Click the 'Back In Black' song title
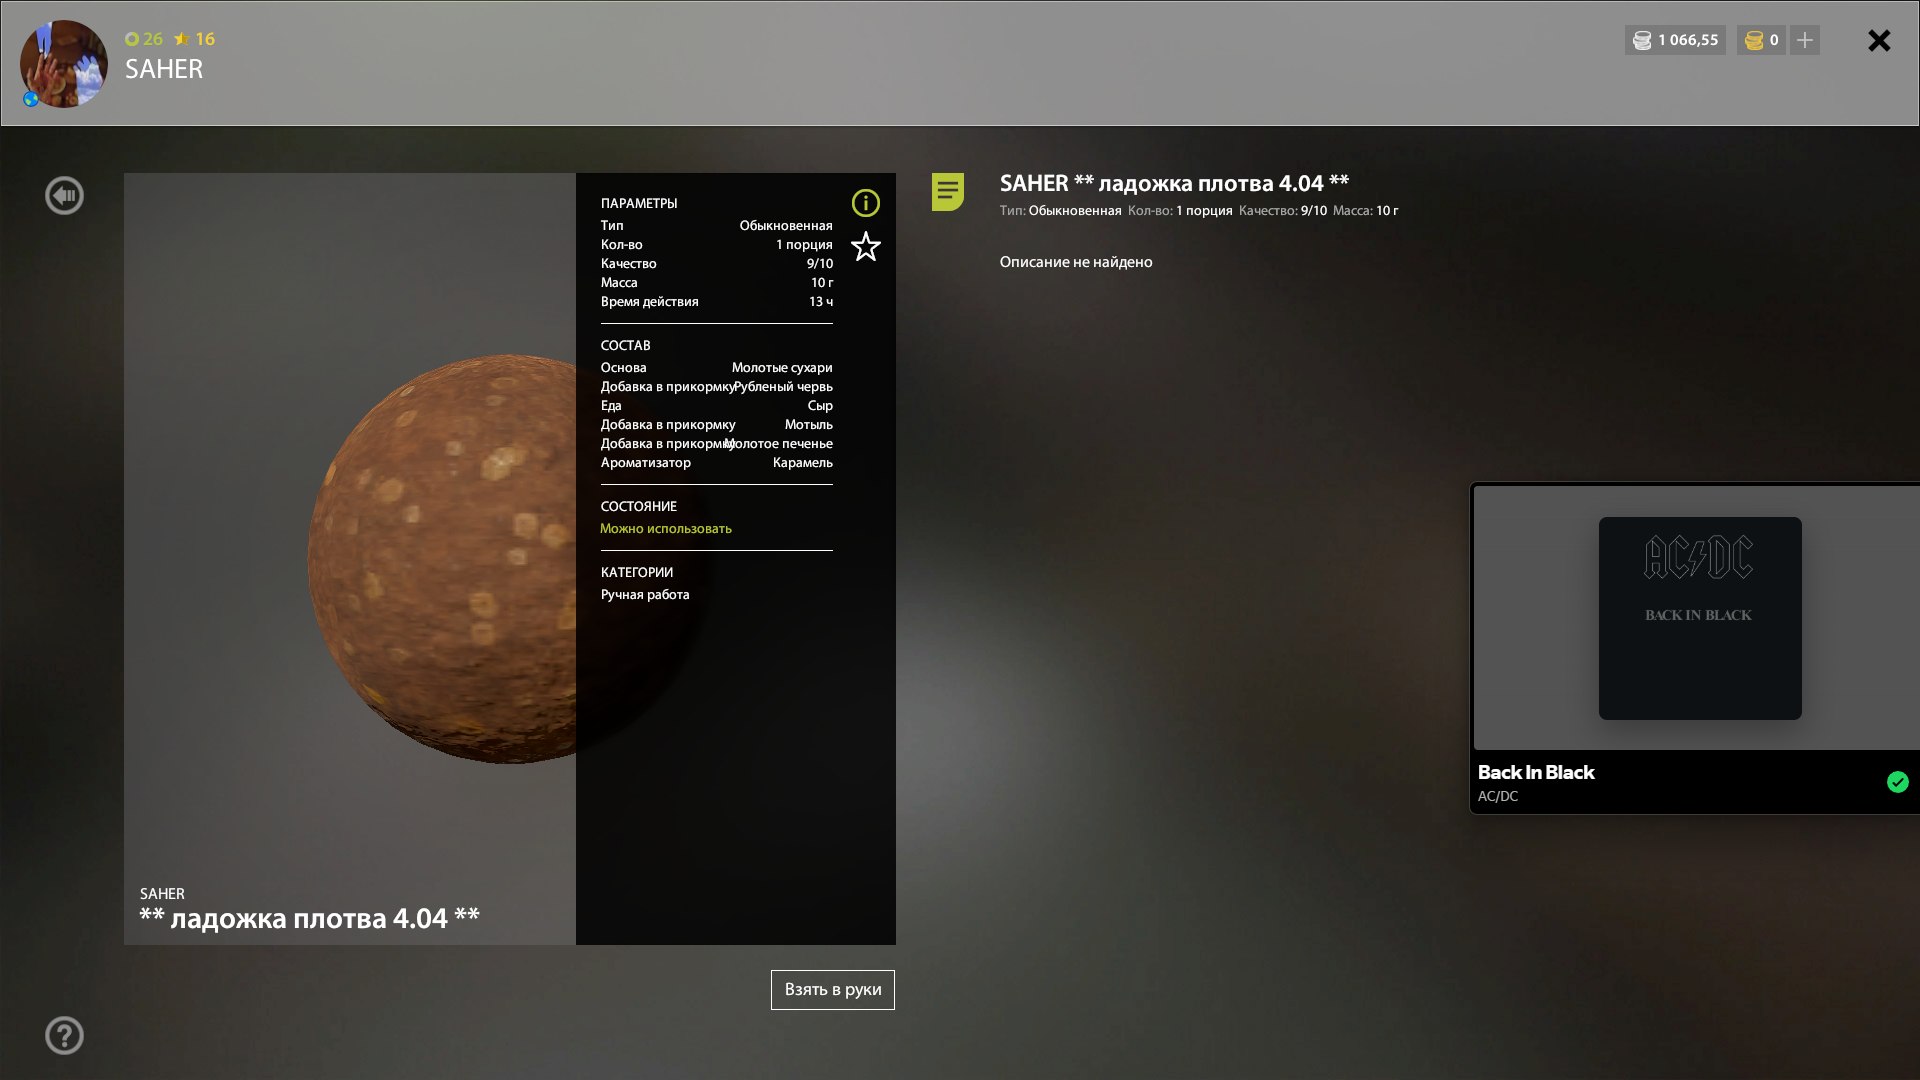Image resolution: width=1920 pixels, height=1080 pixels. pyautogui.click(x=1535, y=772)
